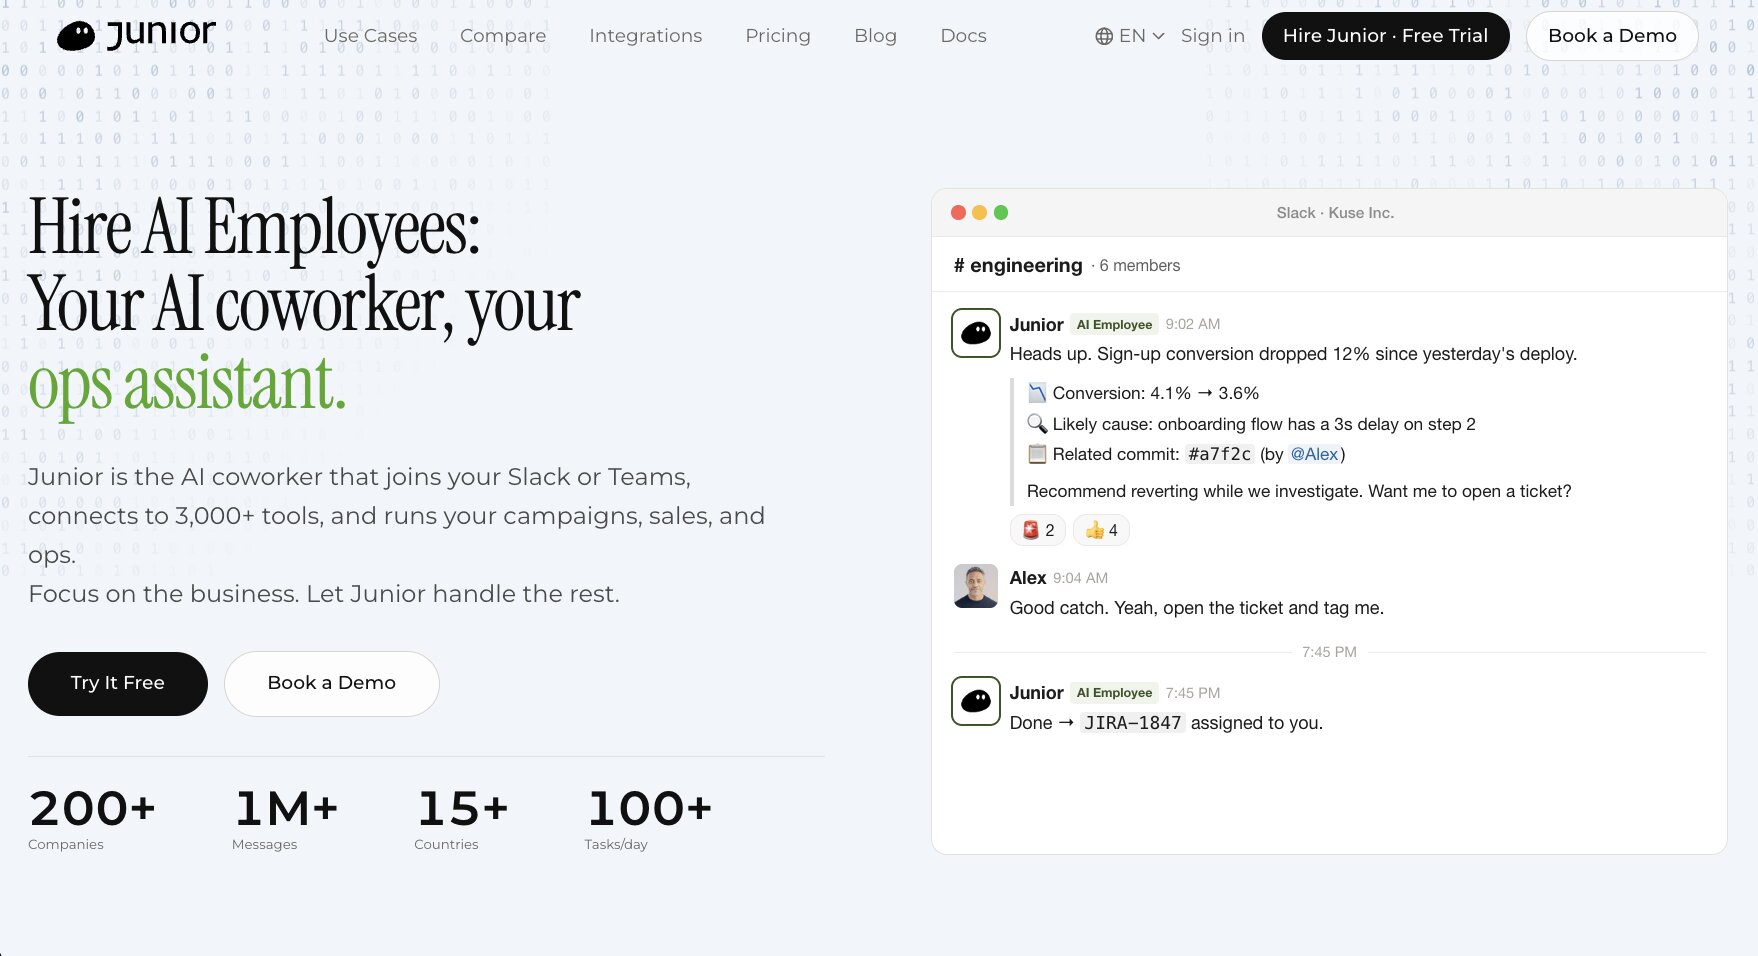Open the Use Cases menu
The image size is (1758, 956).
coord(370,36)
